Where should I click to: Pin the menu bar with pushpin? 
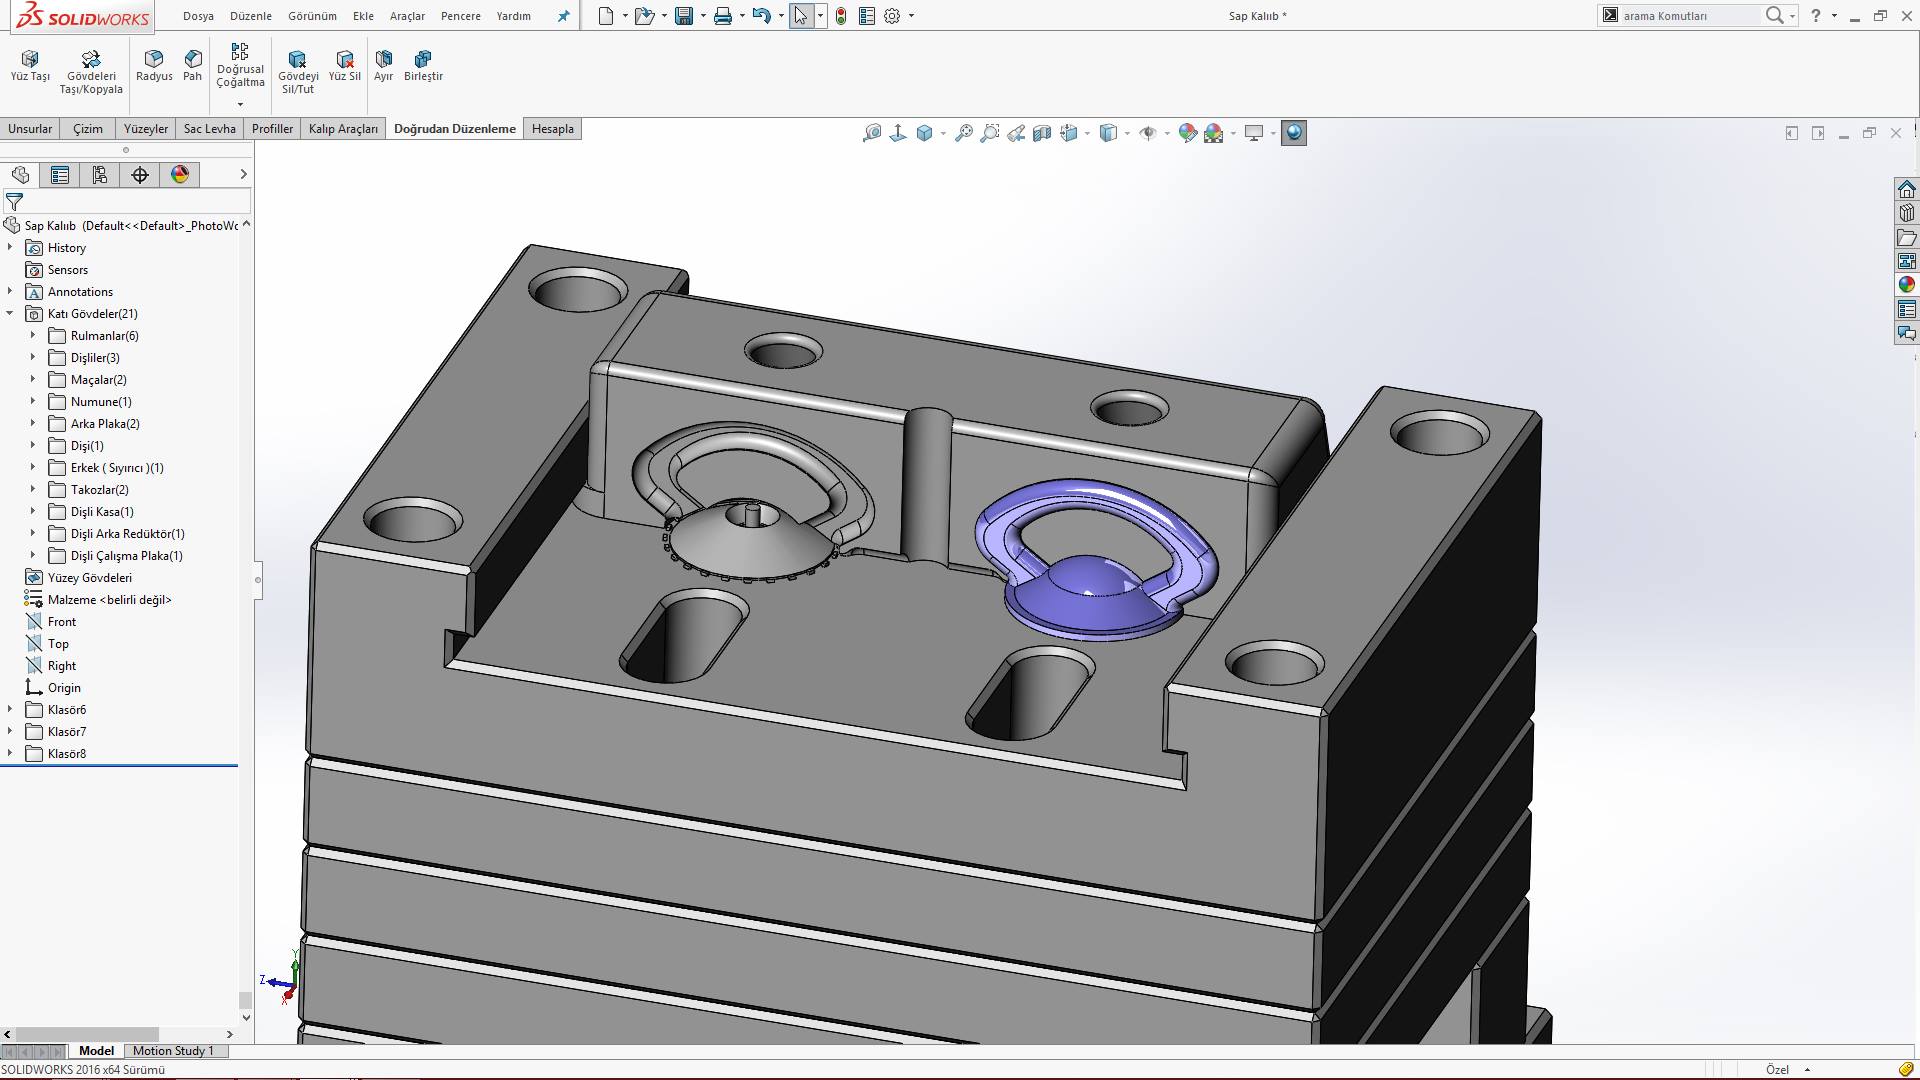click(563, 16)
